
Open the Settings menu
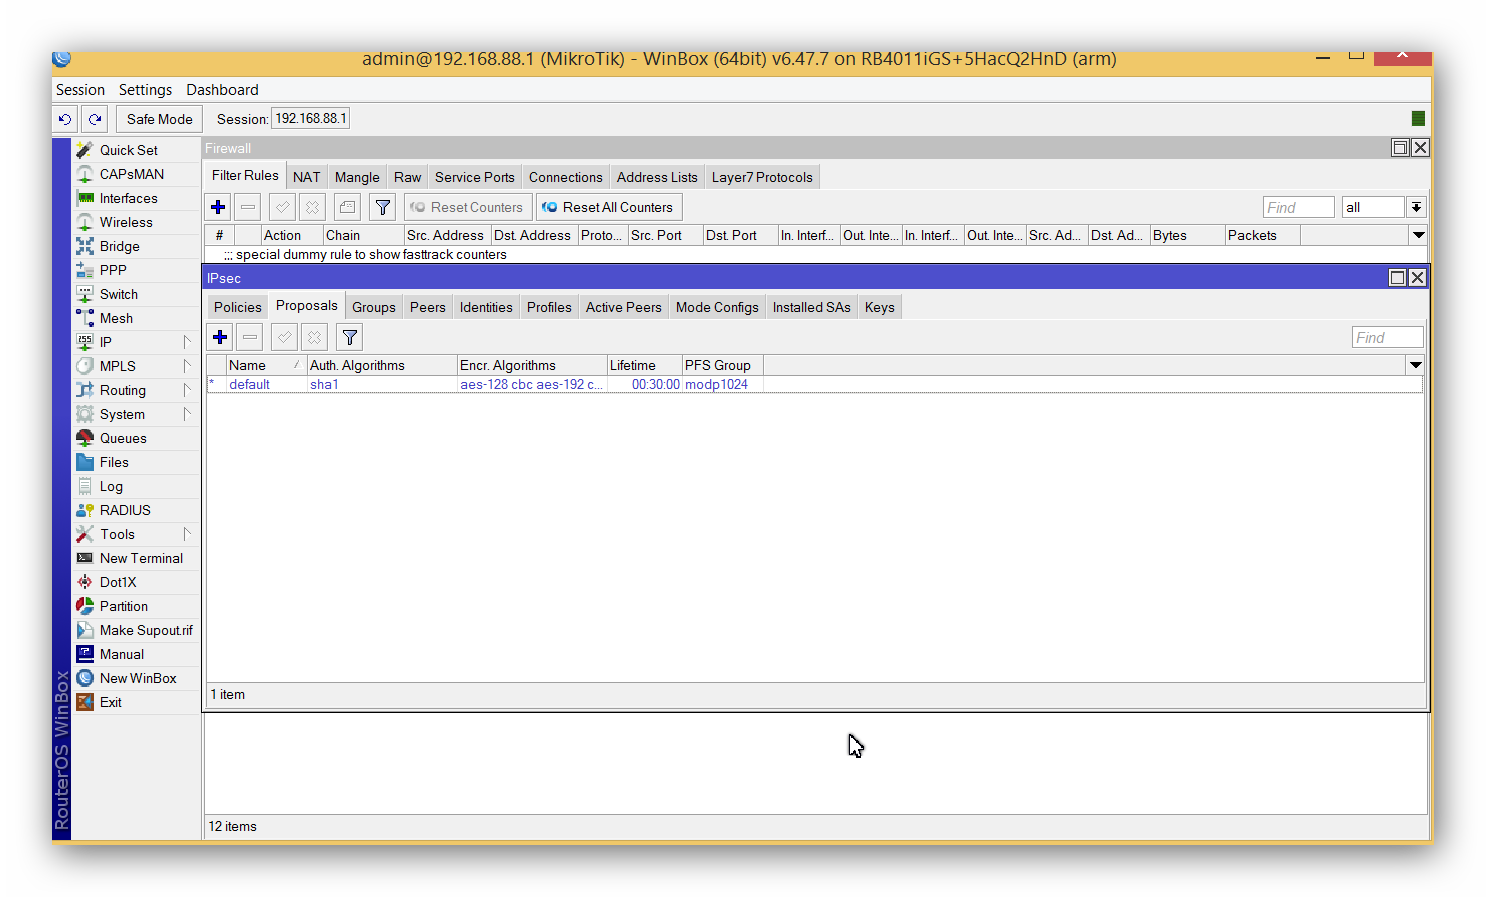pyautogui.click(x=145, y=90)
